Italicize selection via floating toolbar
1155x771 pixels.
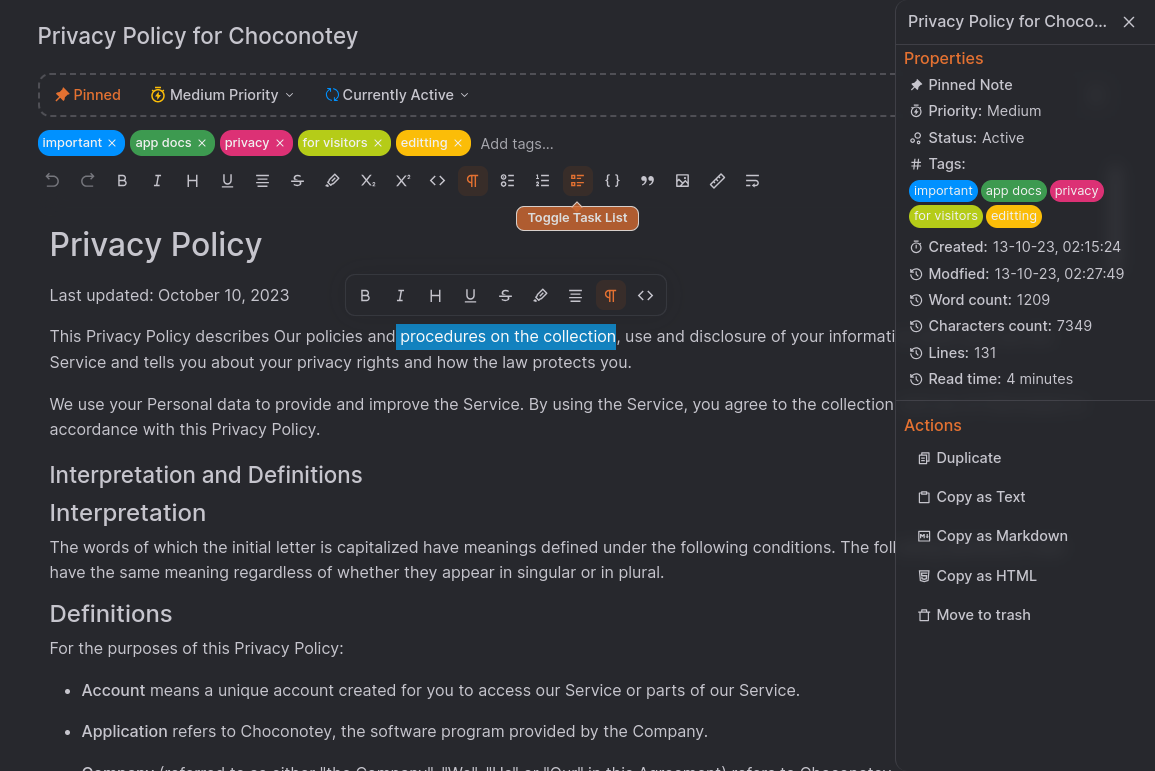tap(400, 295)
